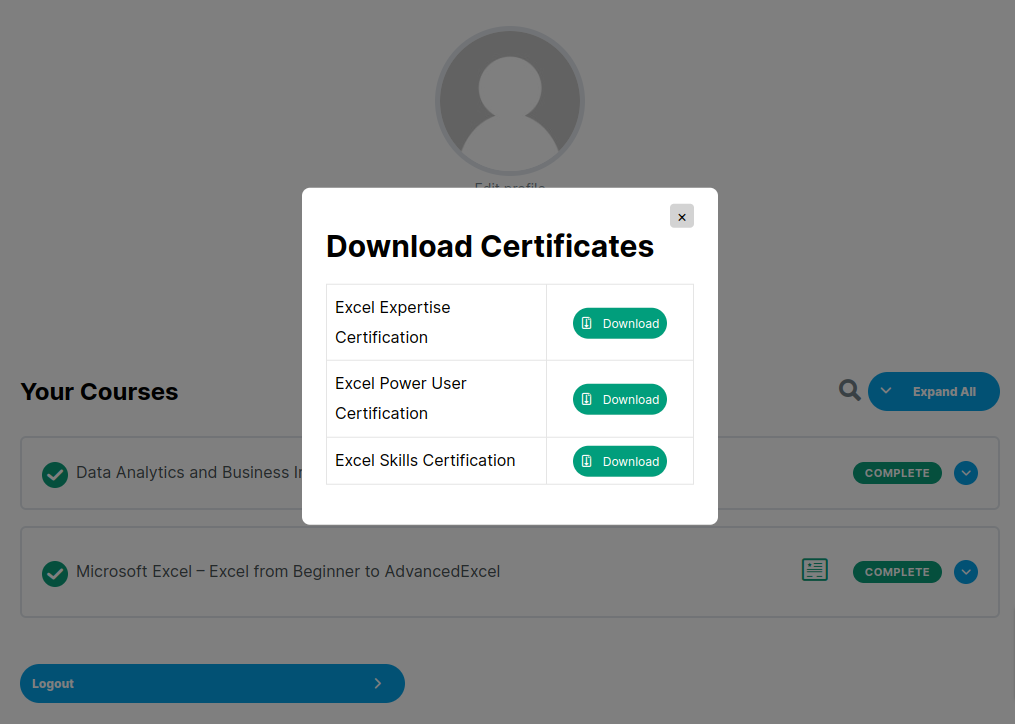Download the Excel Expertise Certification
The width and height of the screenshot is (1015, 724).
click(x=619, y=323)
